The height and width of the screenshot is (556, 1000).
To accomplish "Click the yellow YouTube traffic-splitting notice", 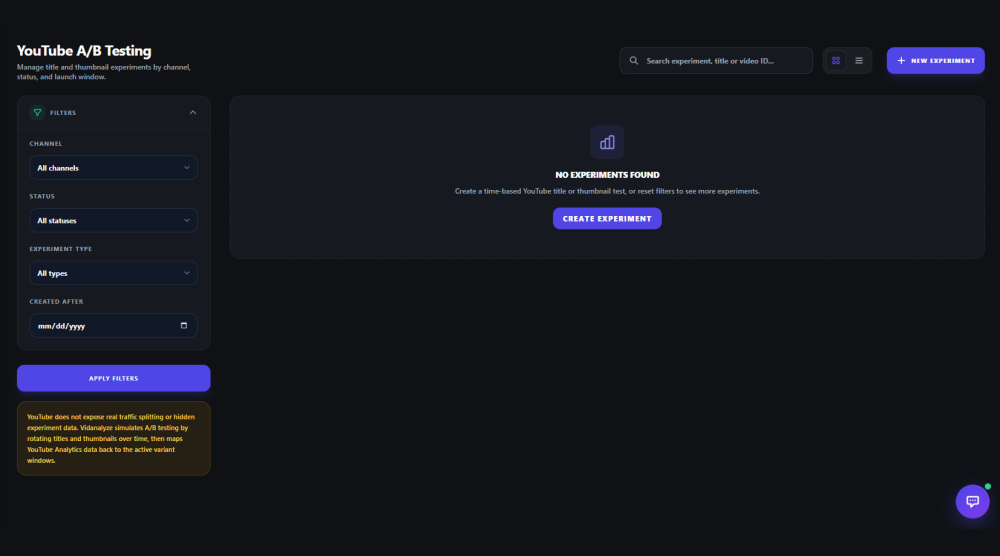I will point(114,438).
